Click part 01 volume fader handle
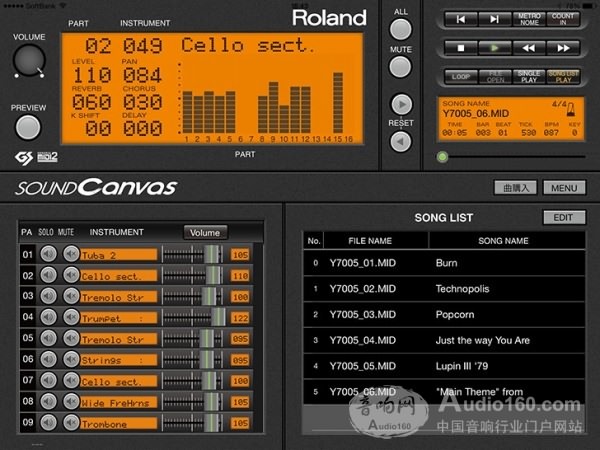Viewport: 600px width, 450px height. click(212, 254)
